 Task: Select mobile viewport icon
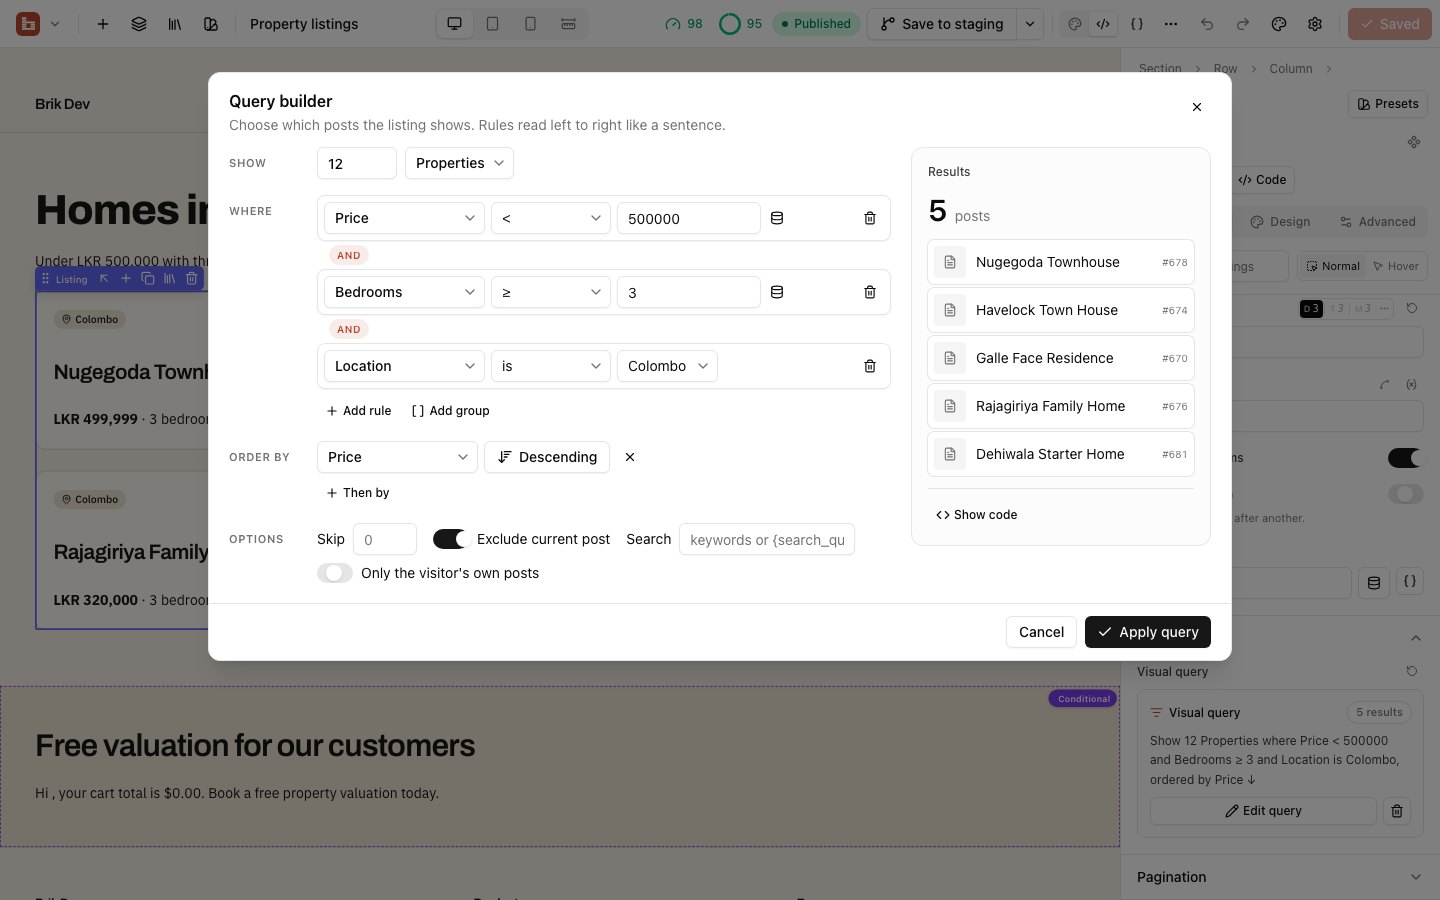point(531,24)
